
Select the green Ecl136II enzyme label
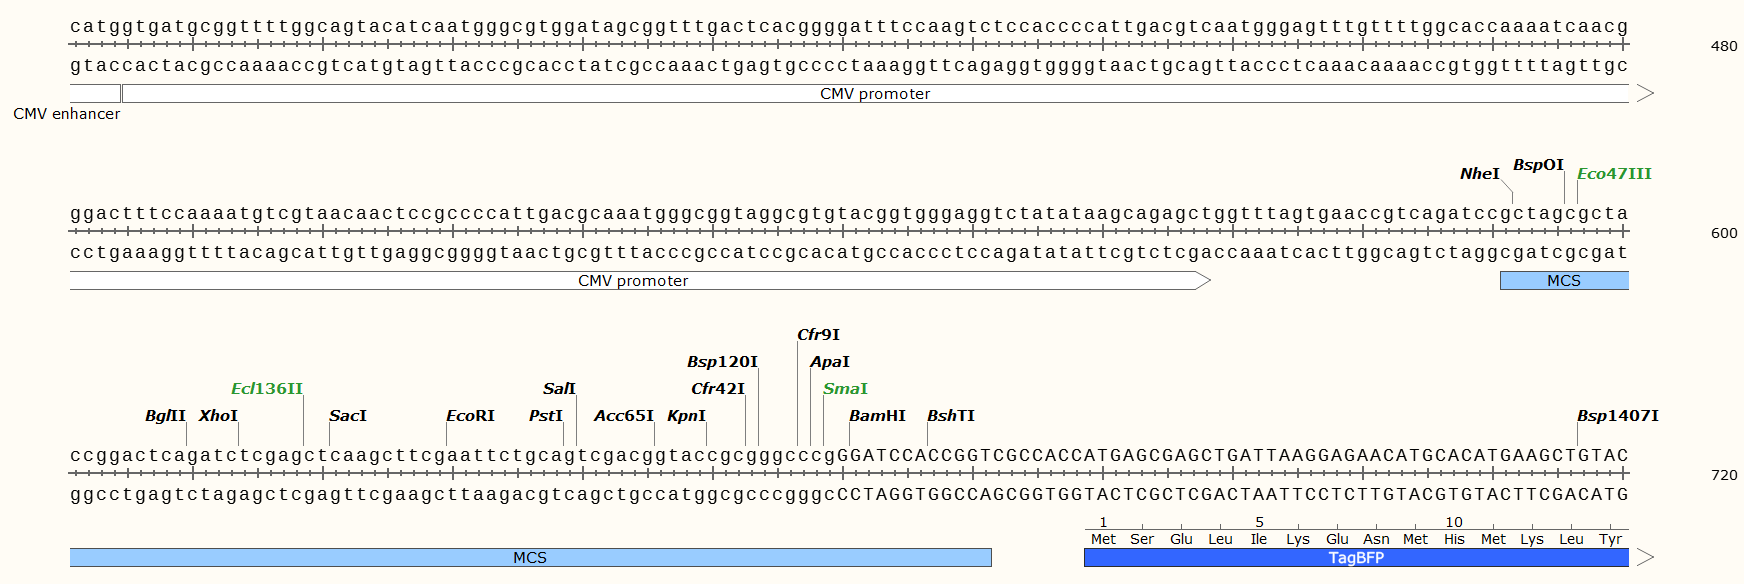[x=266, y=389]
